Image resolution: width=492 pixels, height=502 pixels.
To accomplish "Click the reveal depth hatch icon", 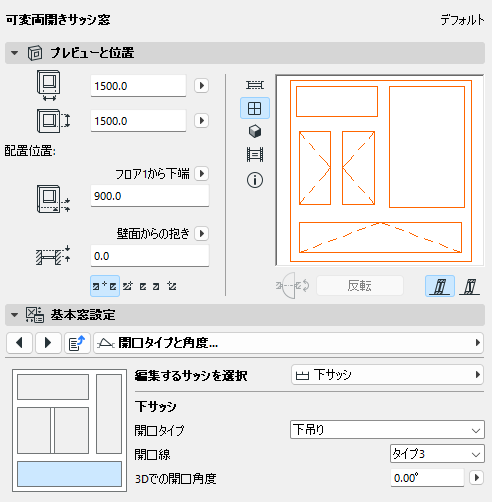I will [53, 256].
